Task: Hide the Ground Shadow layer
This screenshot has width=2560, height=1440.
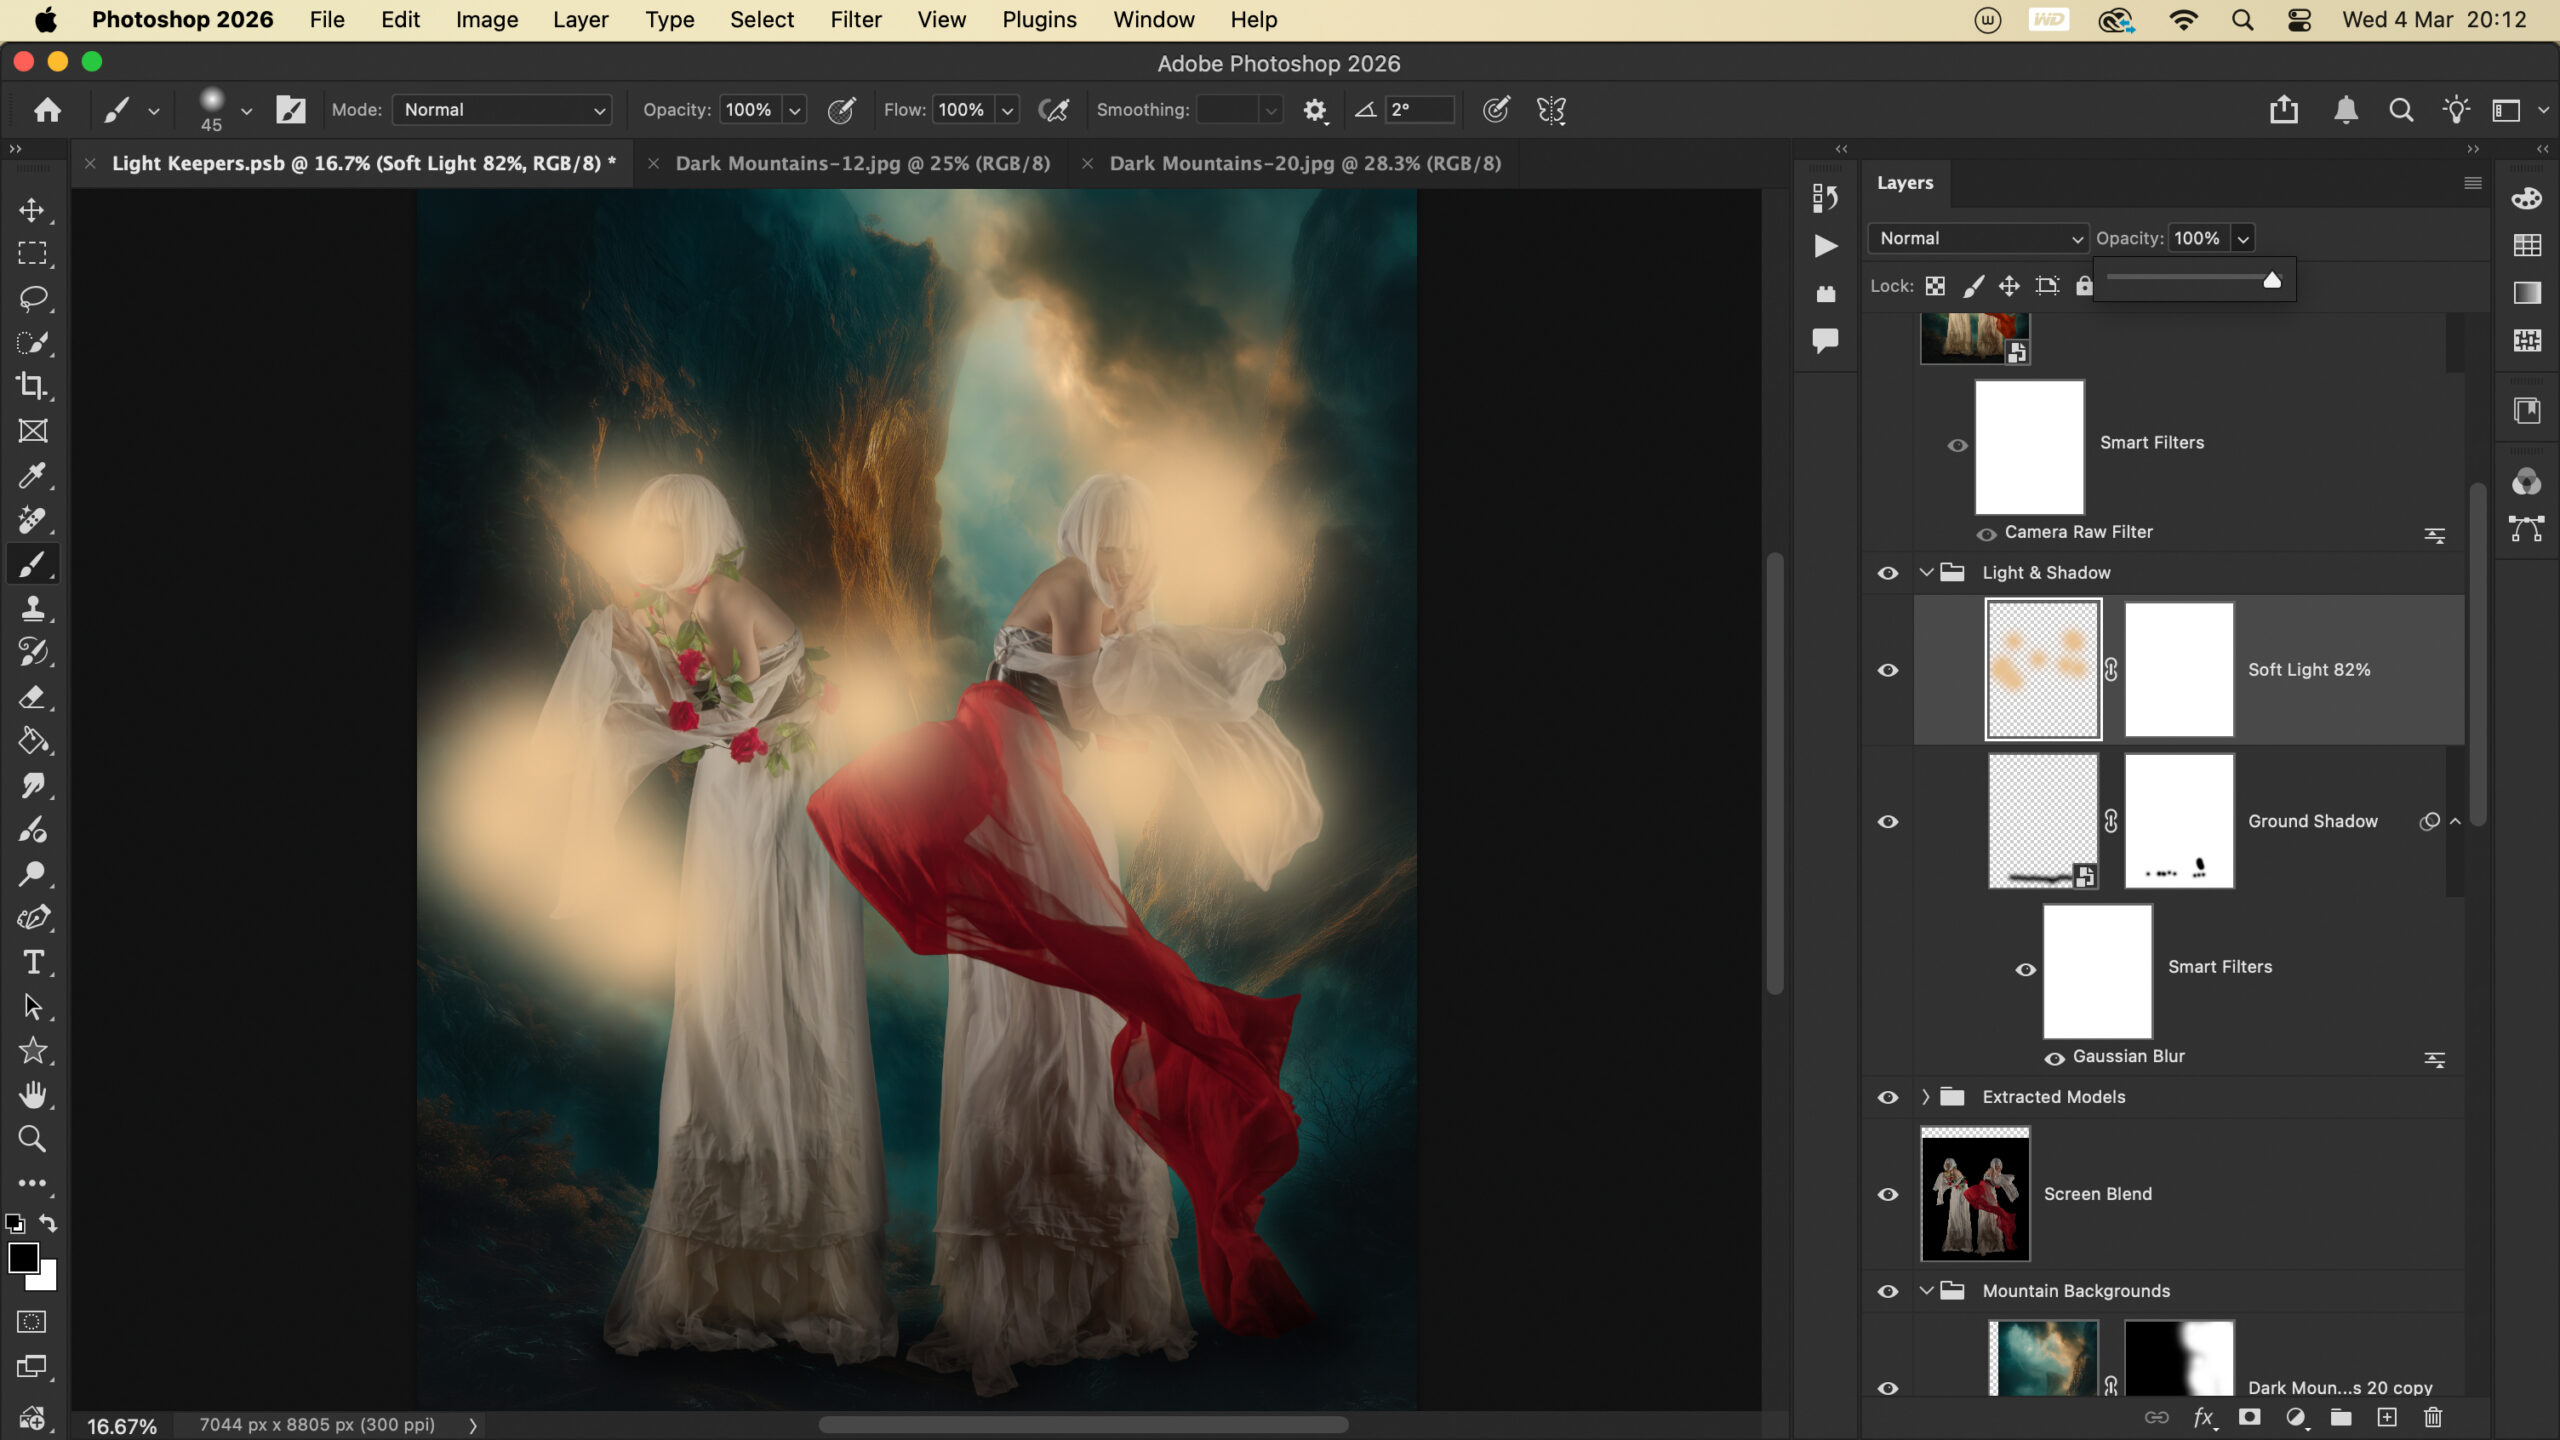Action: 1887,822
